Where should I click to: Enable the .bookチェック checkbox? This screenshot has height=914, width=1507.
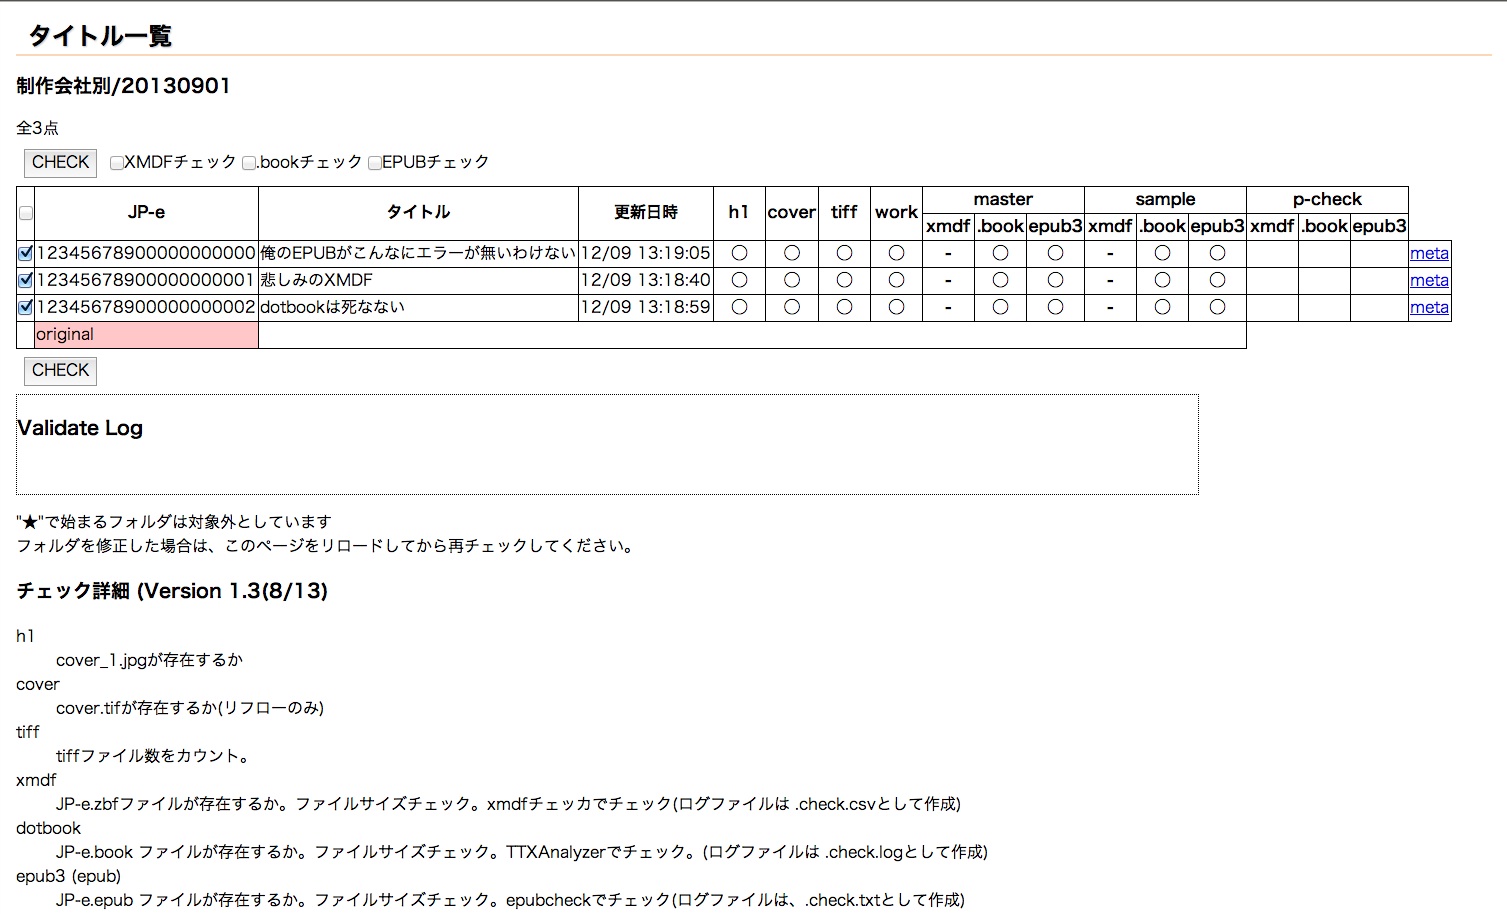pyautogui.click(x=249, y=163)
